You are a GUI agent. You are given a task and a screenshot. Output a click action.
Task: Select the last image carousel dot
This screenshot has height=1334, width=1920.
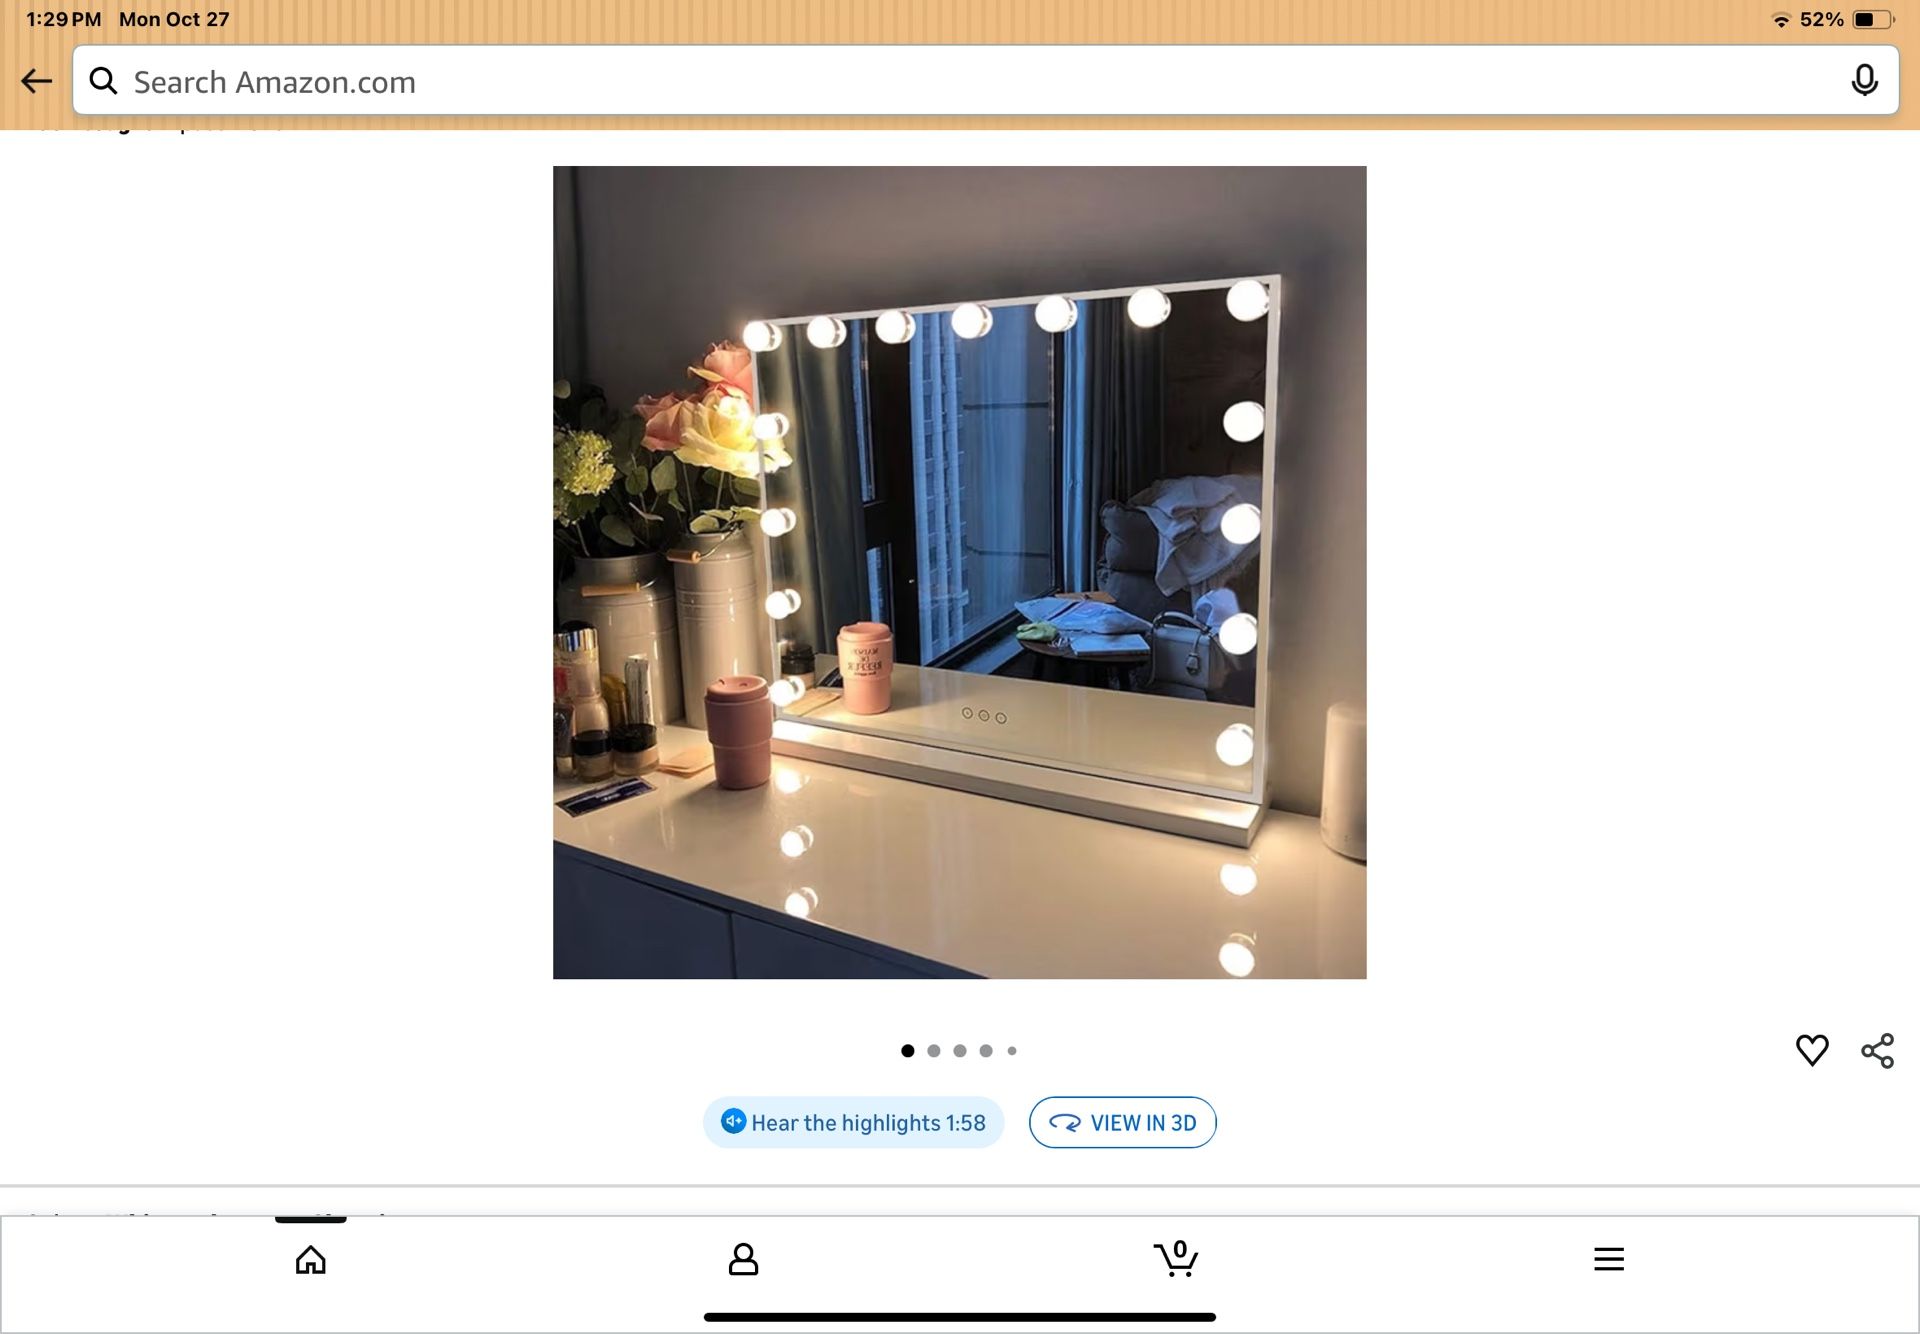[x=1011, y=1050]
